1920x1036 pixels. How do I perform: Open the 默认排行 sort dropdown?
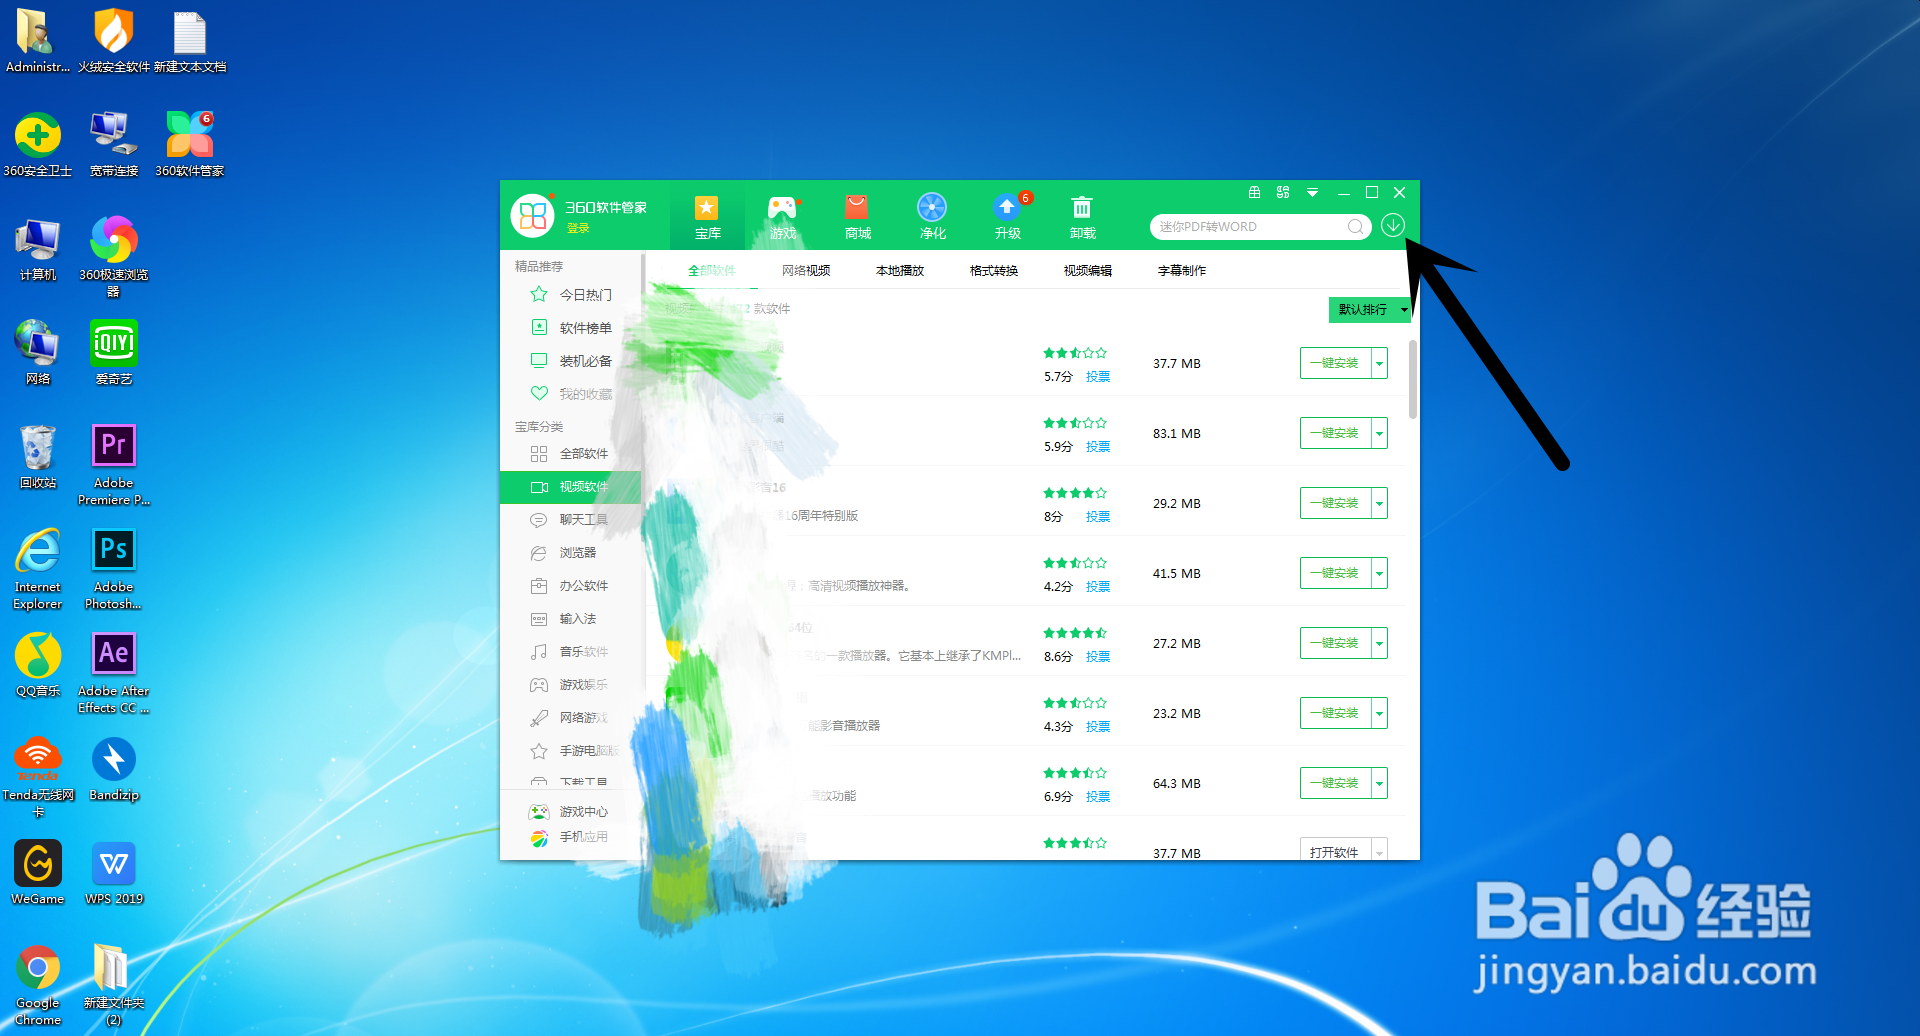1370,310
